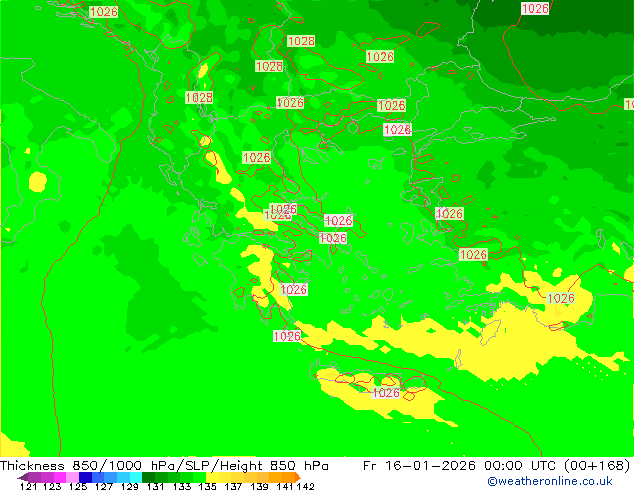Click legend value '139'
634x490 pixels.
click(259, 486)
